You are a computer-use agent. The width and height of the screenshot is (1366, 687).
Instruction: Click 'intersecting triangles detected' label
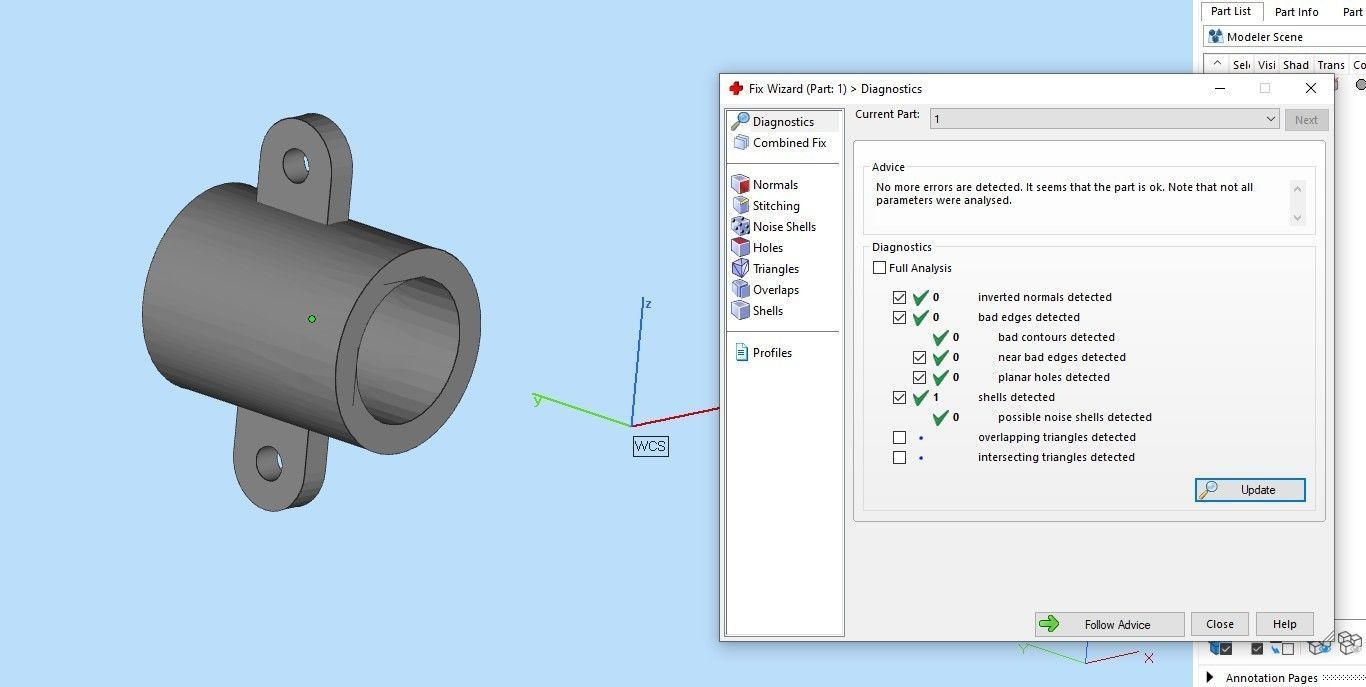pos(1056,457)
